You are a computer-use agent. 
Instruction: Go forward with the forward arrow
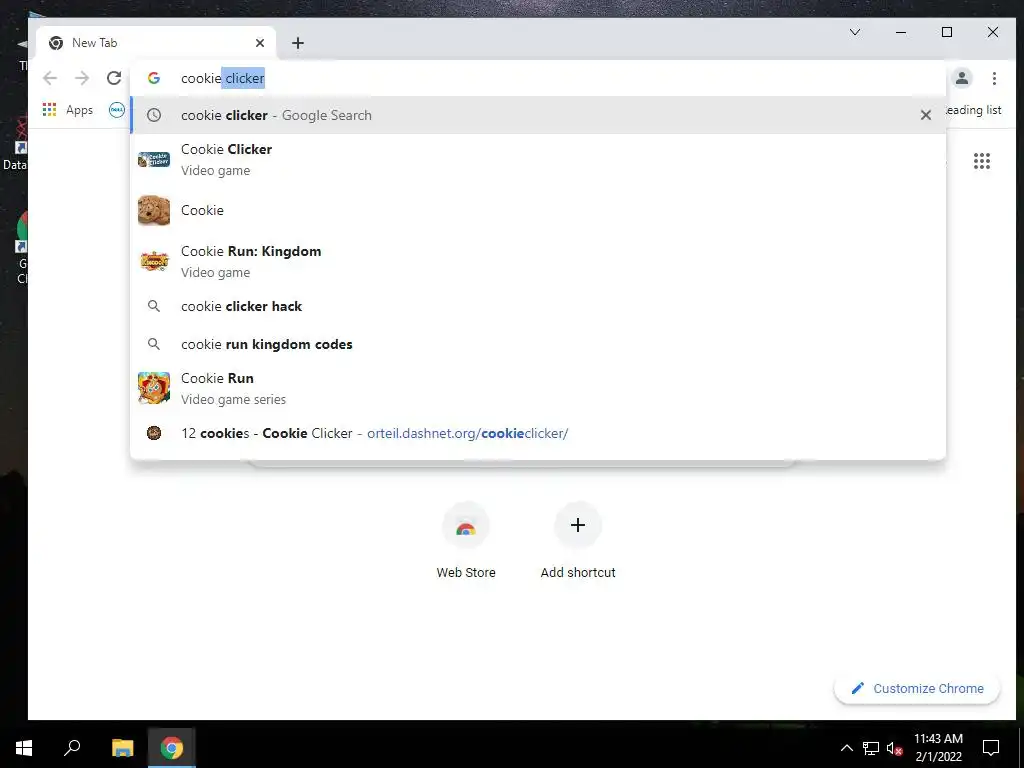(x=82, y=78)
